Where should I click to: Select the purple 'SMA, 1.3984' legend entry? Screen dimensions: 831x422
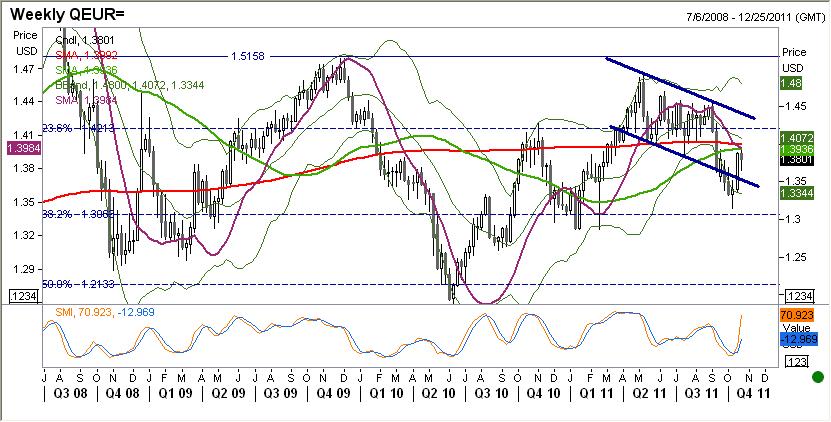click(86, 100)
